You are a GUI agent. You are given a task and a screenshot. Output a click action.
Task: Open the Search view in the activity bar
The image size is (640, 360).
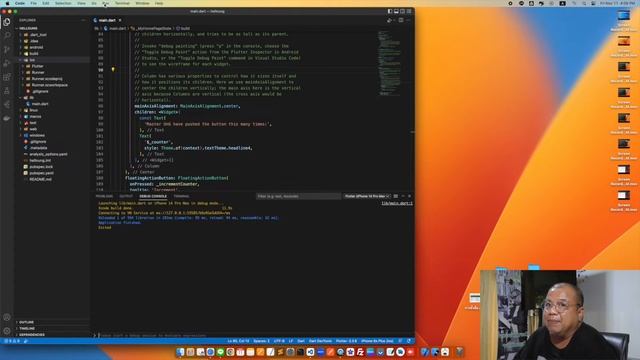point(7,36)
